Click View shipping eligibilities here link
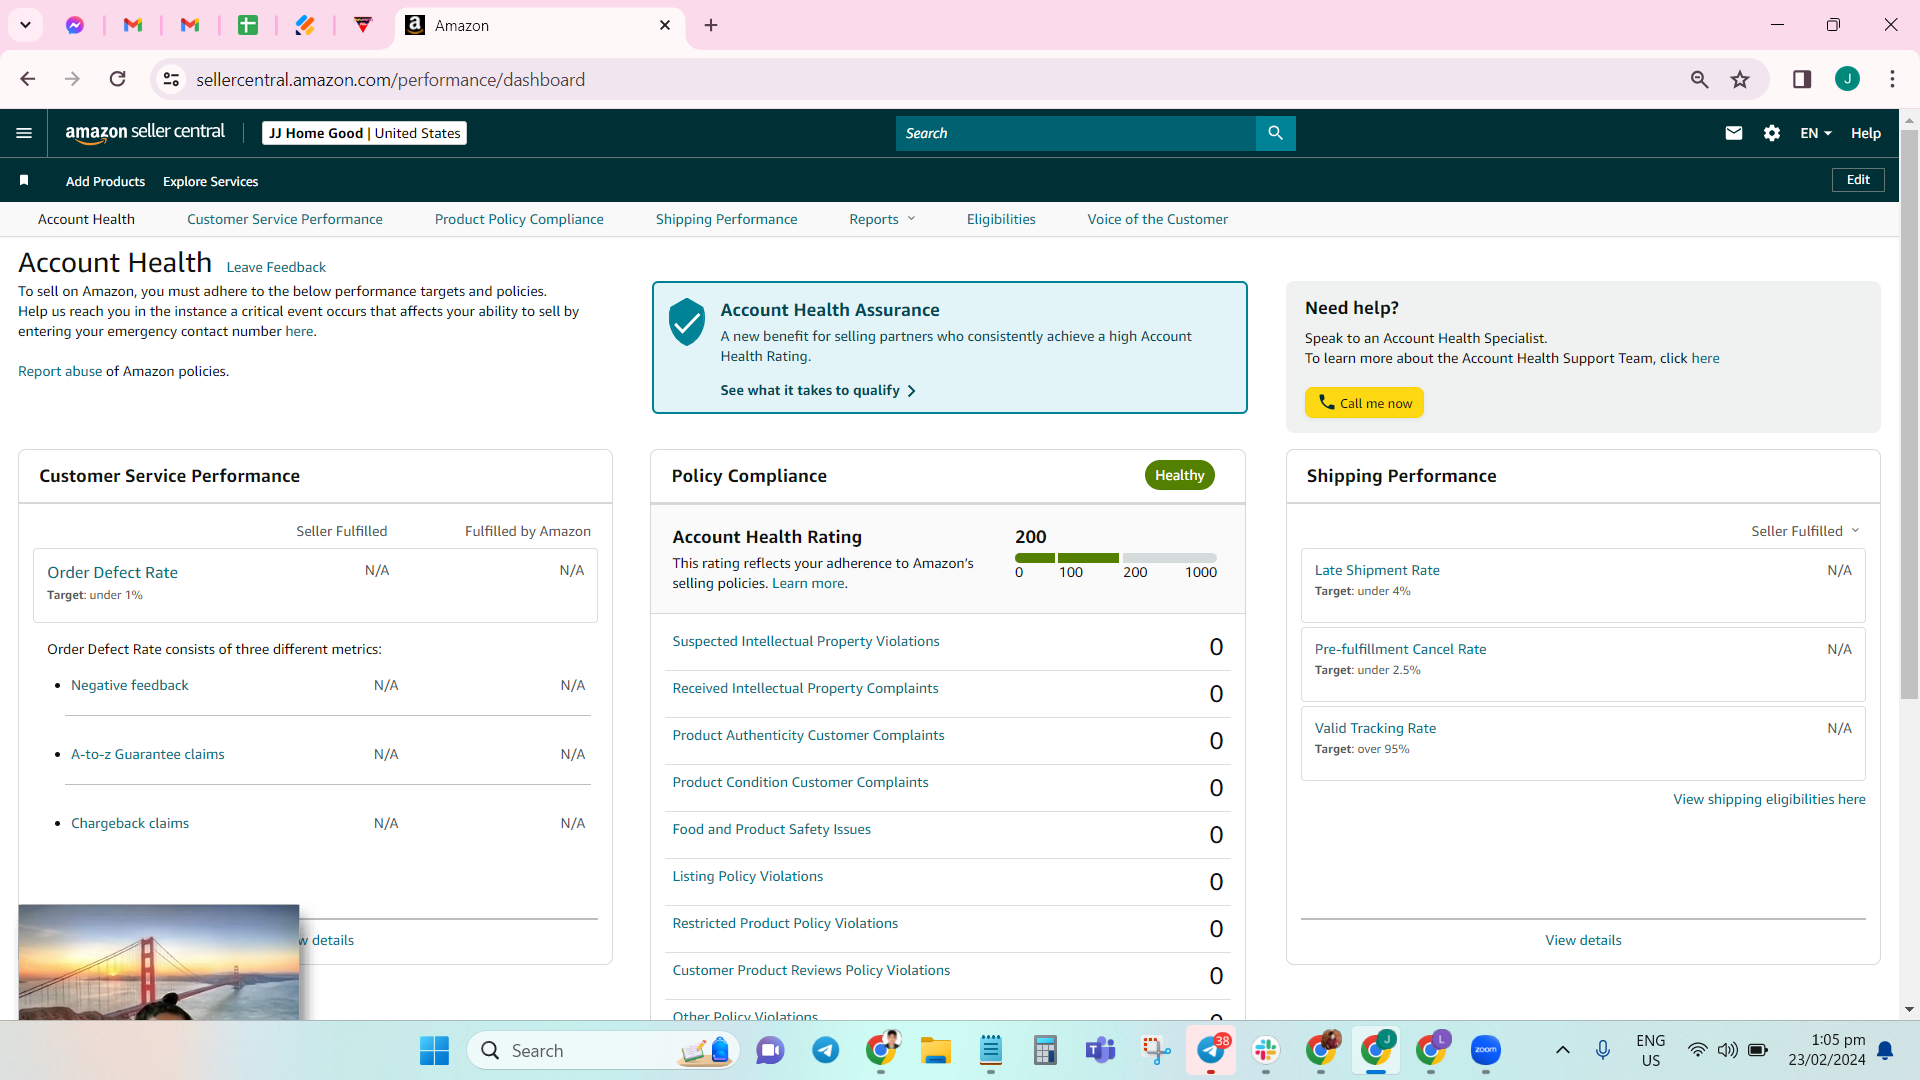 click(x=1769, y=799)
